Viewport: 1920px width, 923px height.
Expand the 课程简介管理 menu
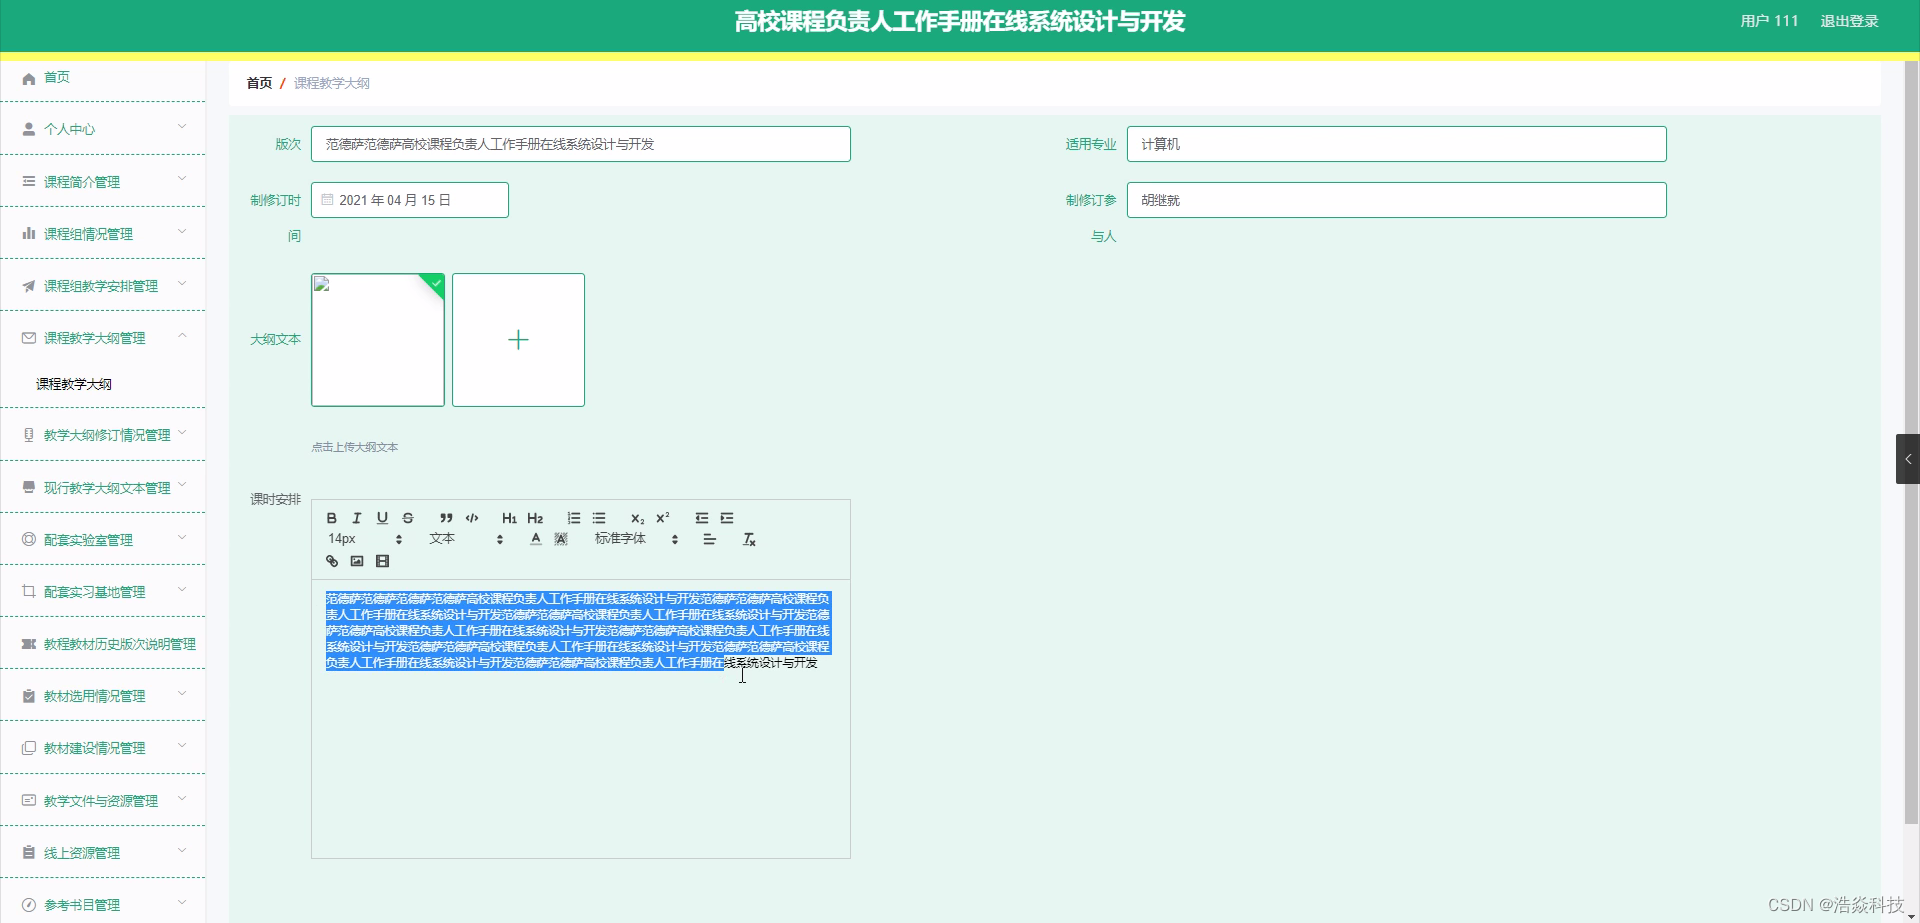(102, 181)
